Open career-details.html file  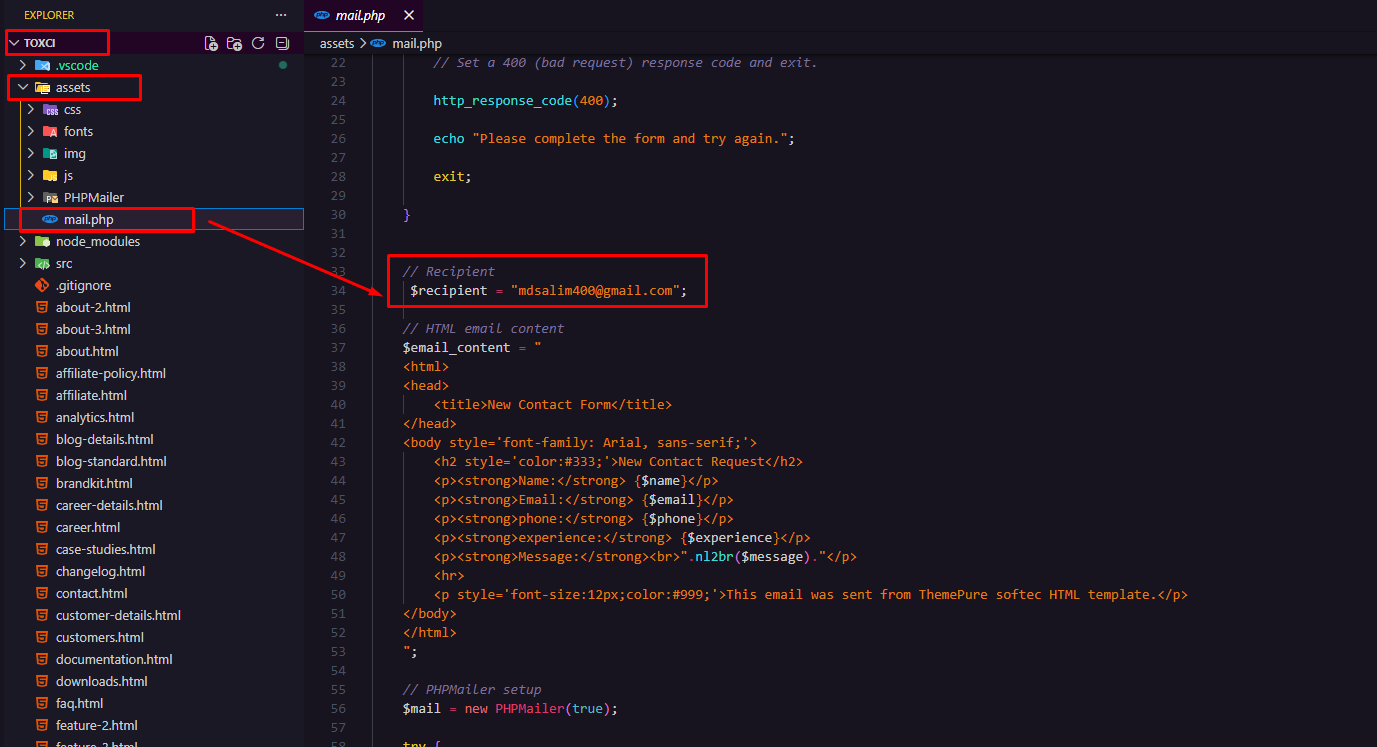tap(152, 505)
